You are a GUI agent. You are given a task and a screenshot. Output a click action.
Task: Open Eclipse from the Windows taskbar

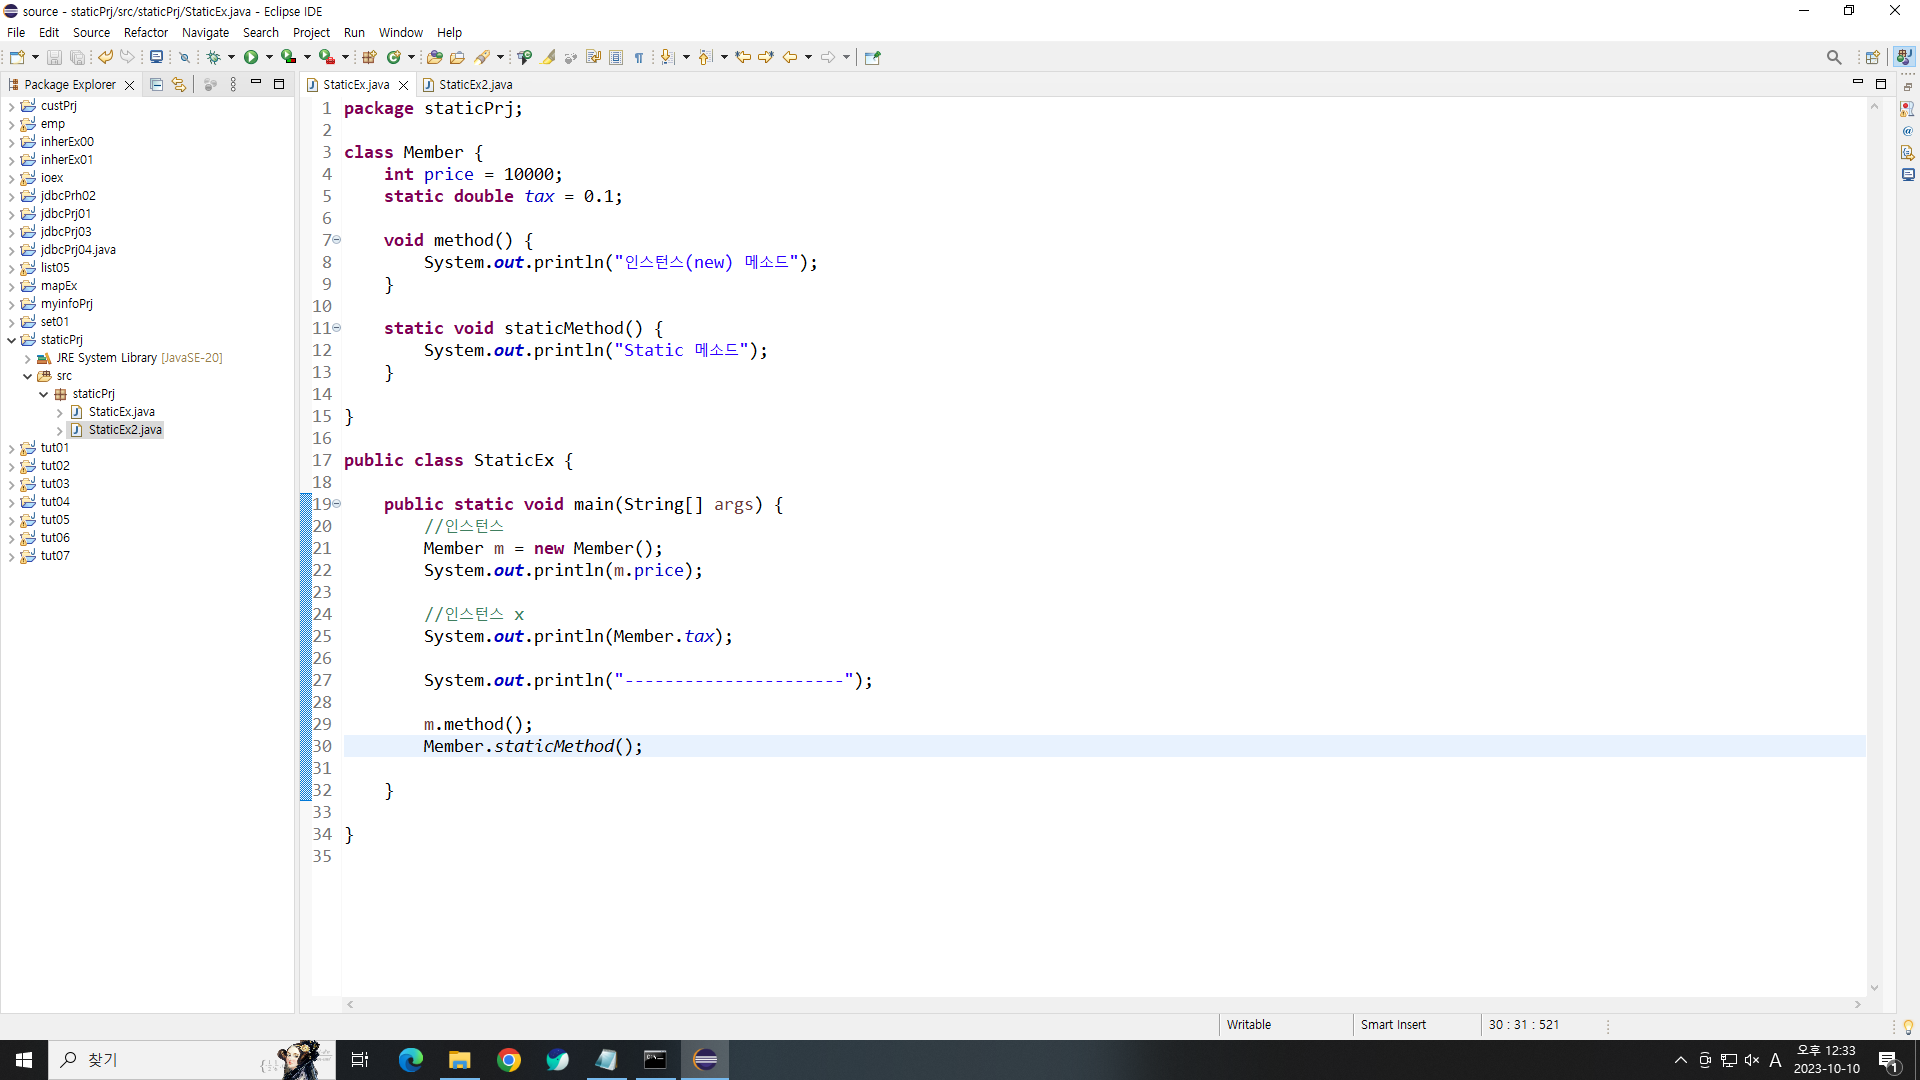pos(705,1060)
